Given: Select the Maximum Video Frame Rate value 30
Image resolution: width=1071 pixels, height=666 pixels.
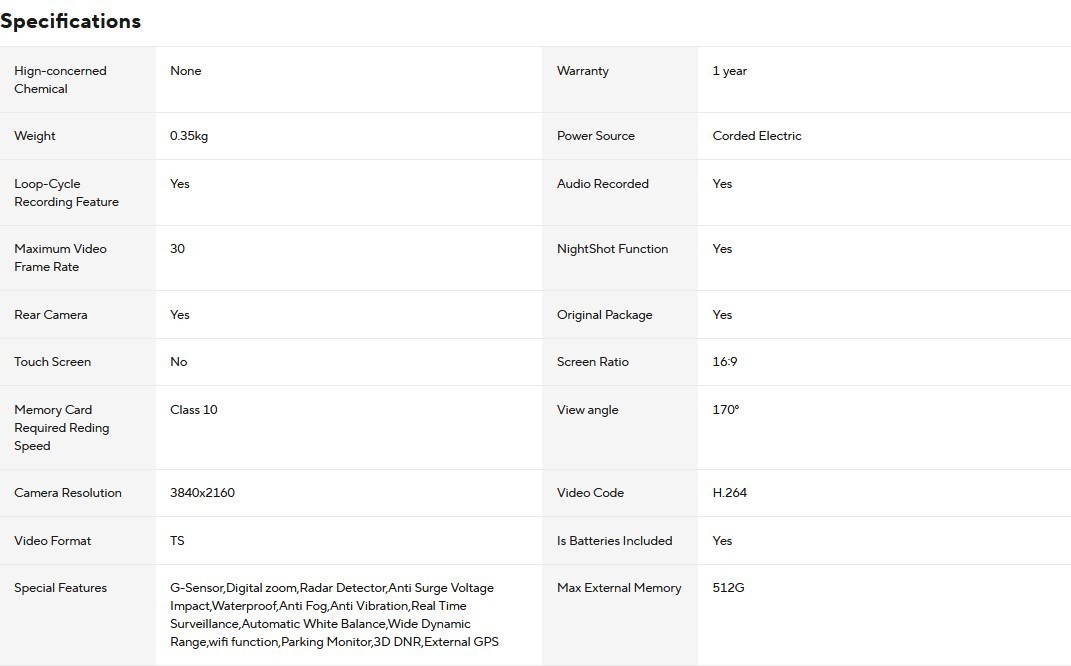Looking at the screenshot, I should tap(178, 249).
